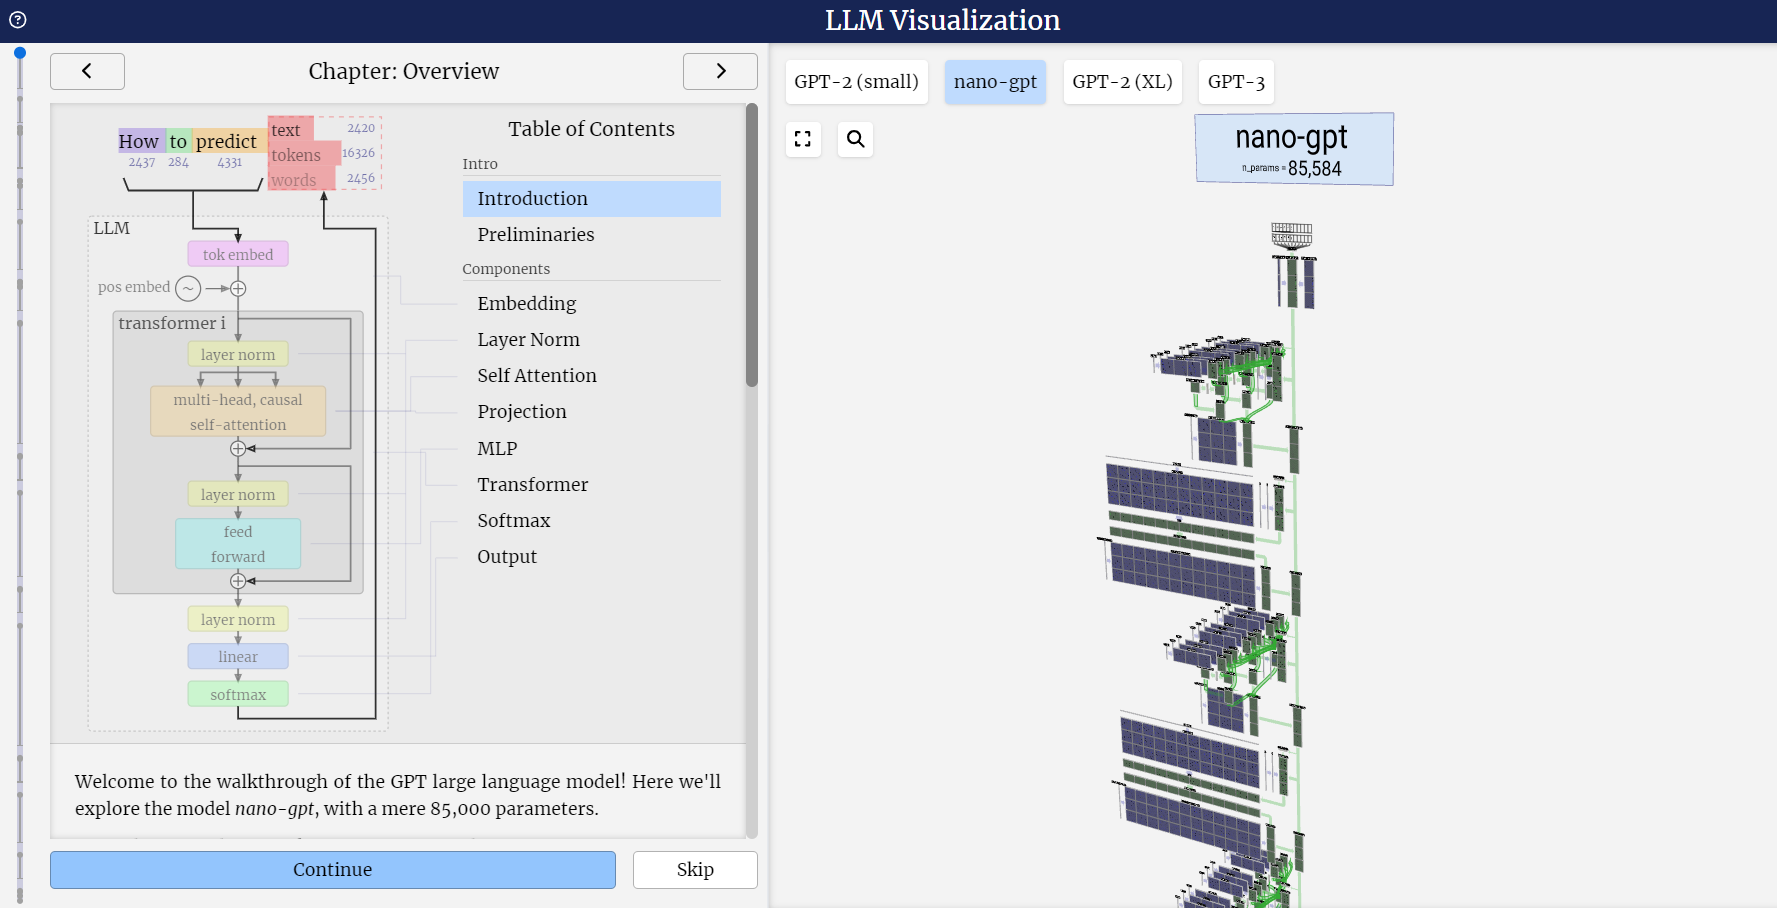Open the help question mark icon

[x=18, y=20]
